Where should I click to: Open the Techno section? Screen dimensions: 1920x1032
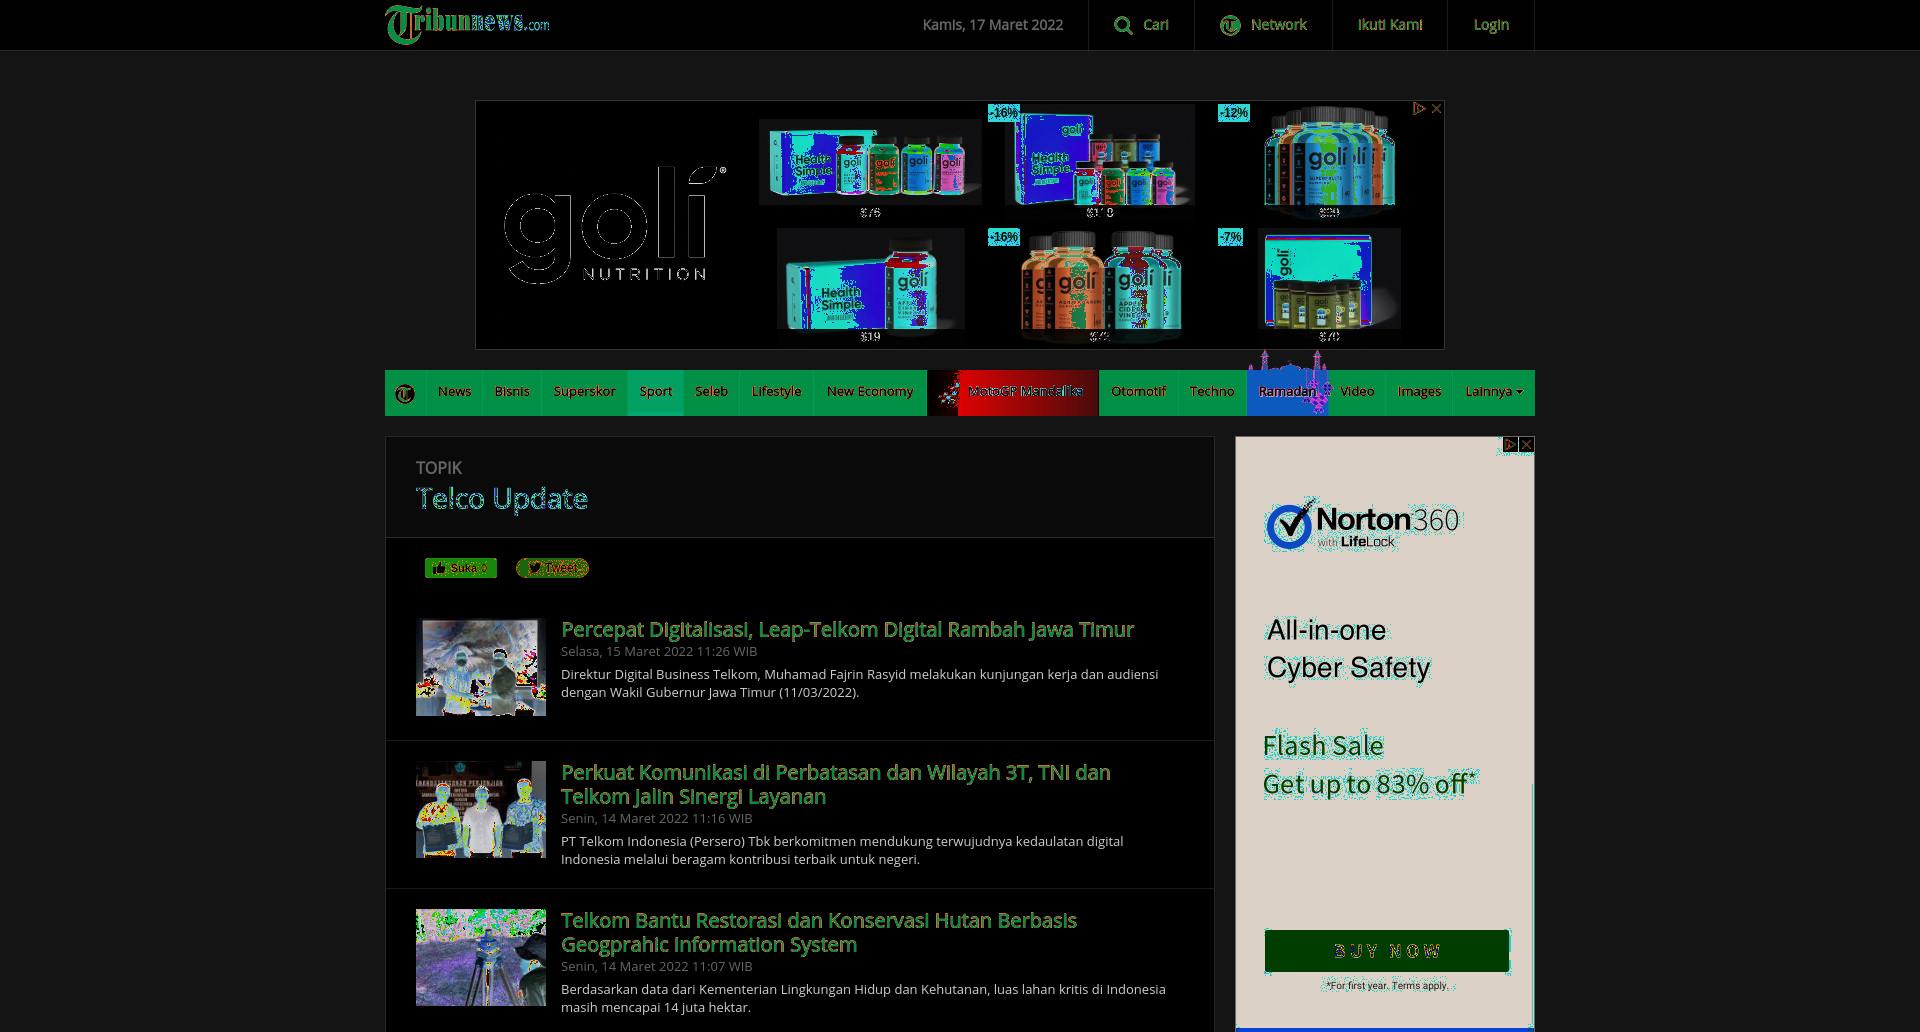(x=1212, y=392)
